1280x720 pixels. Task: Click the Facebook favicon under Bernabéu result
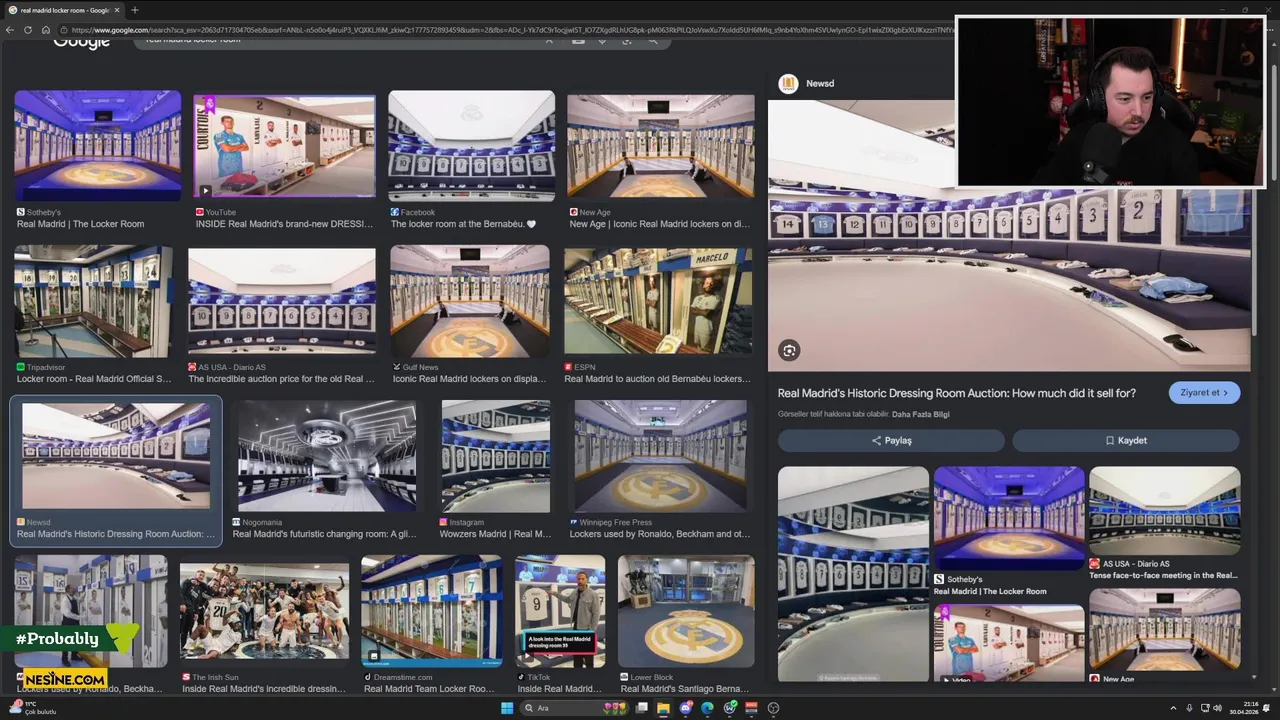click(x=395, y=212)
